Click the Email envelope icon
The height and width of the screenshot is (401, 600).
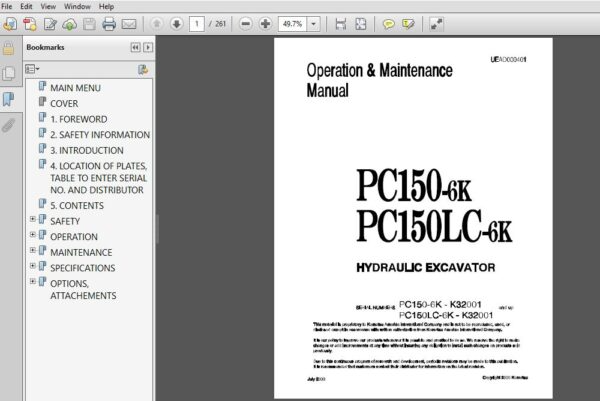pyautogui.click(x=129, y=24)
